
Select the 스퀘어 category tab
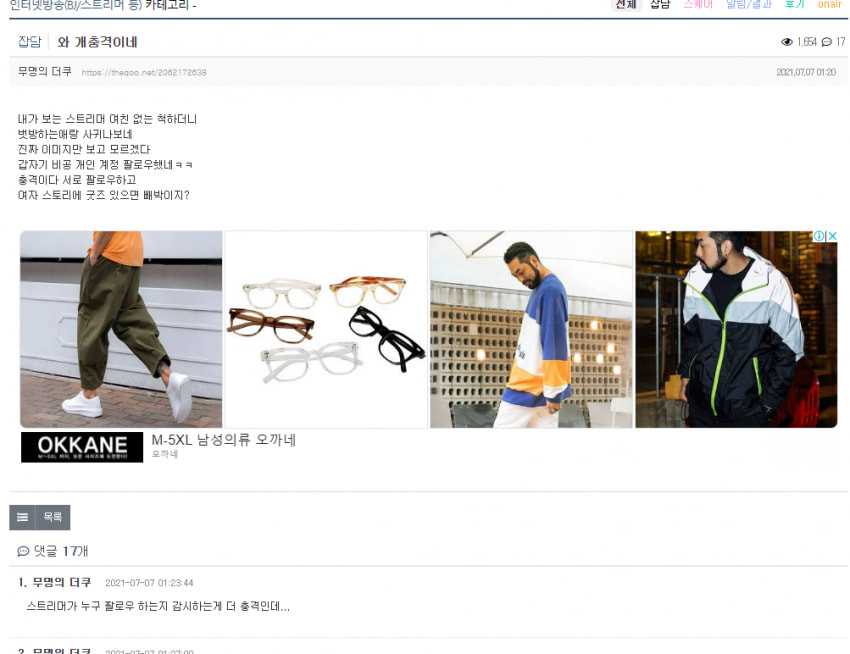tap(698, 4)
